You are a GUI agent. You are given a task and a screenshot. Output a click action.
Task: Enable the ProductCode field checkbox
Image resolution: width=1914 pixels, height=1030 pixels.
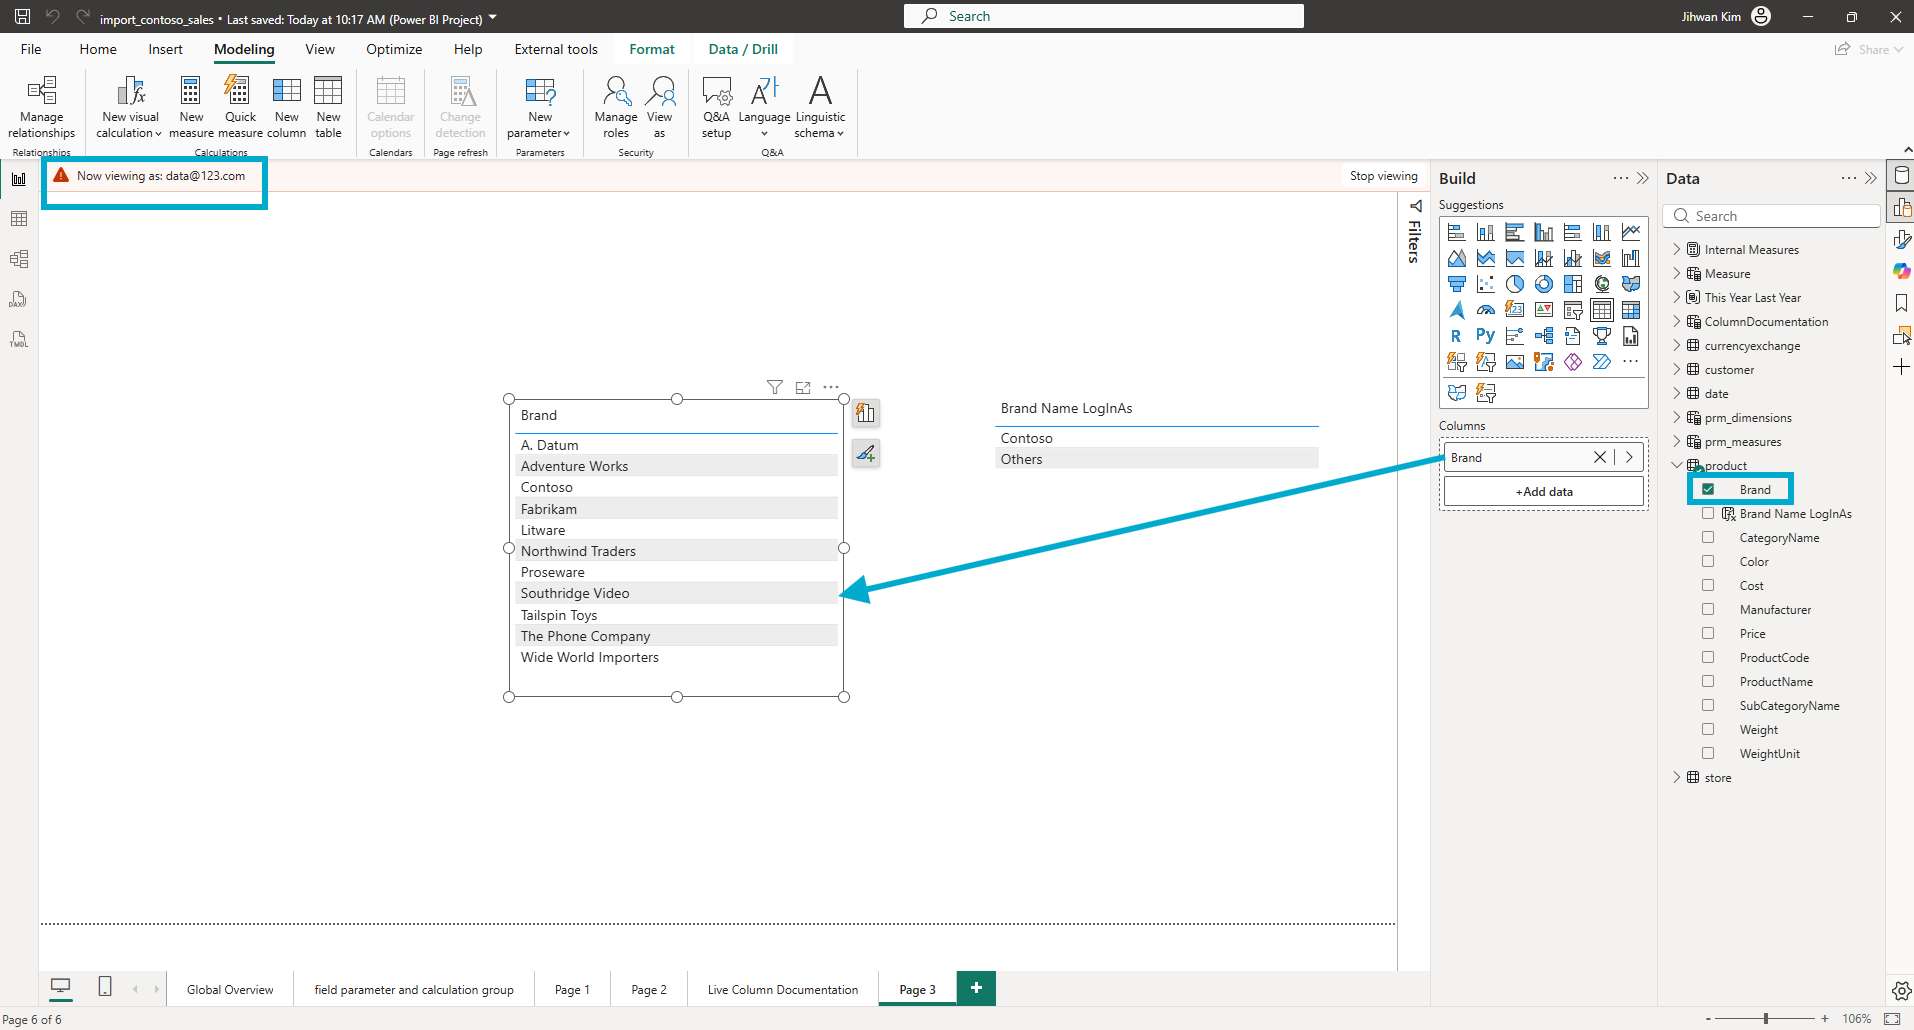[x=1708, y=657]
